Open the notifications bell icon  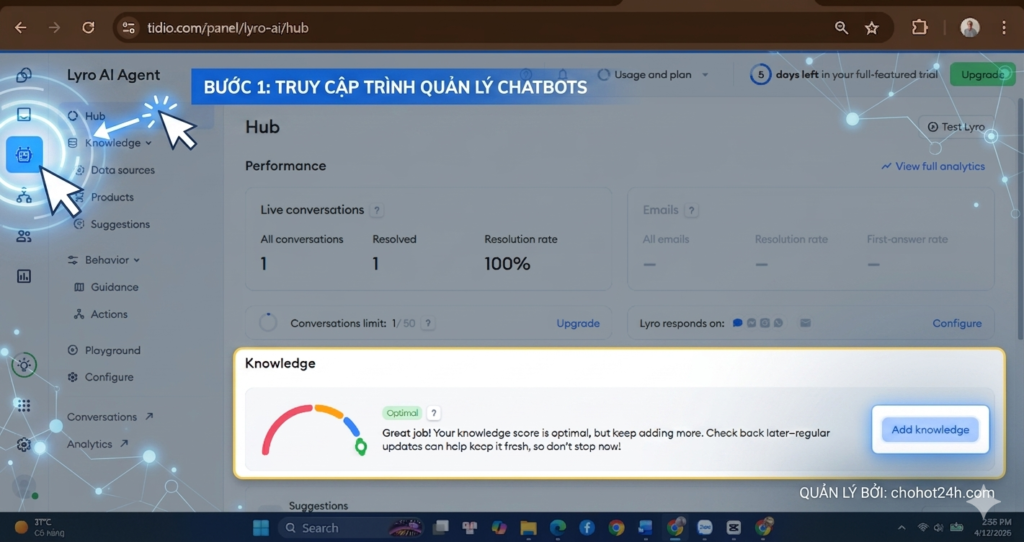point(562,74)
